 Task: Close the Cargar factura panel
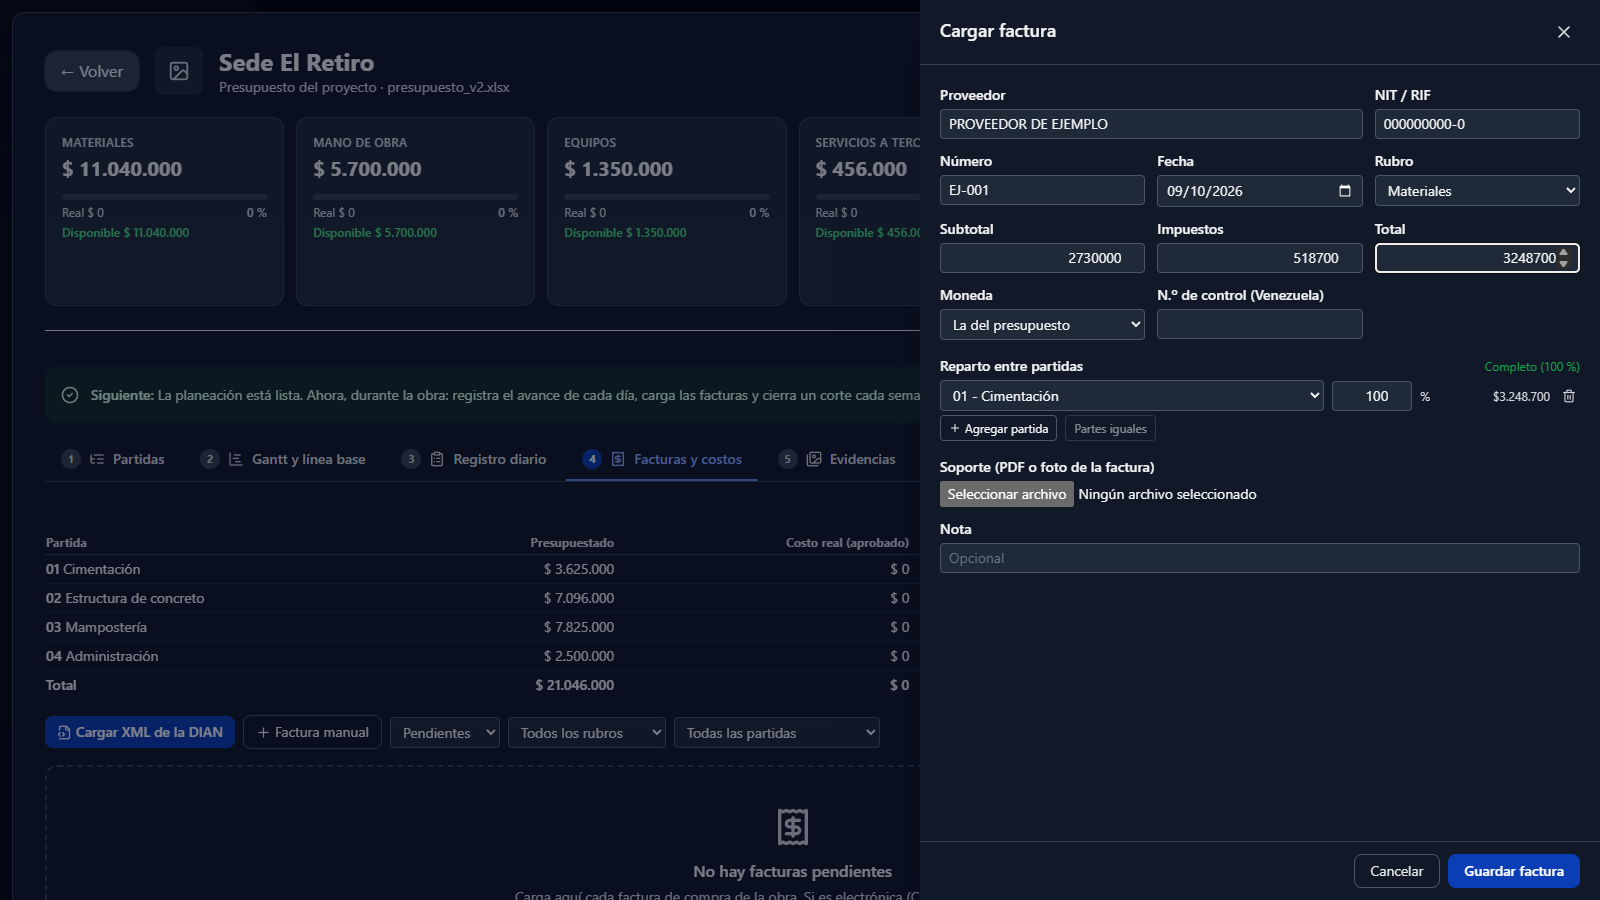click(x=1564, y=32)
